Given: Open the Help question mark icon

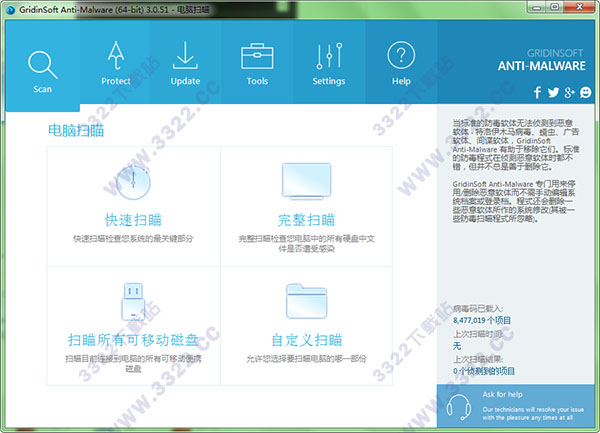Looking at the screenshot, I should point(401,55).
